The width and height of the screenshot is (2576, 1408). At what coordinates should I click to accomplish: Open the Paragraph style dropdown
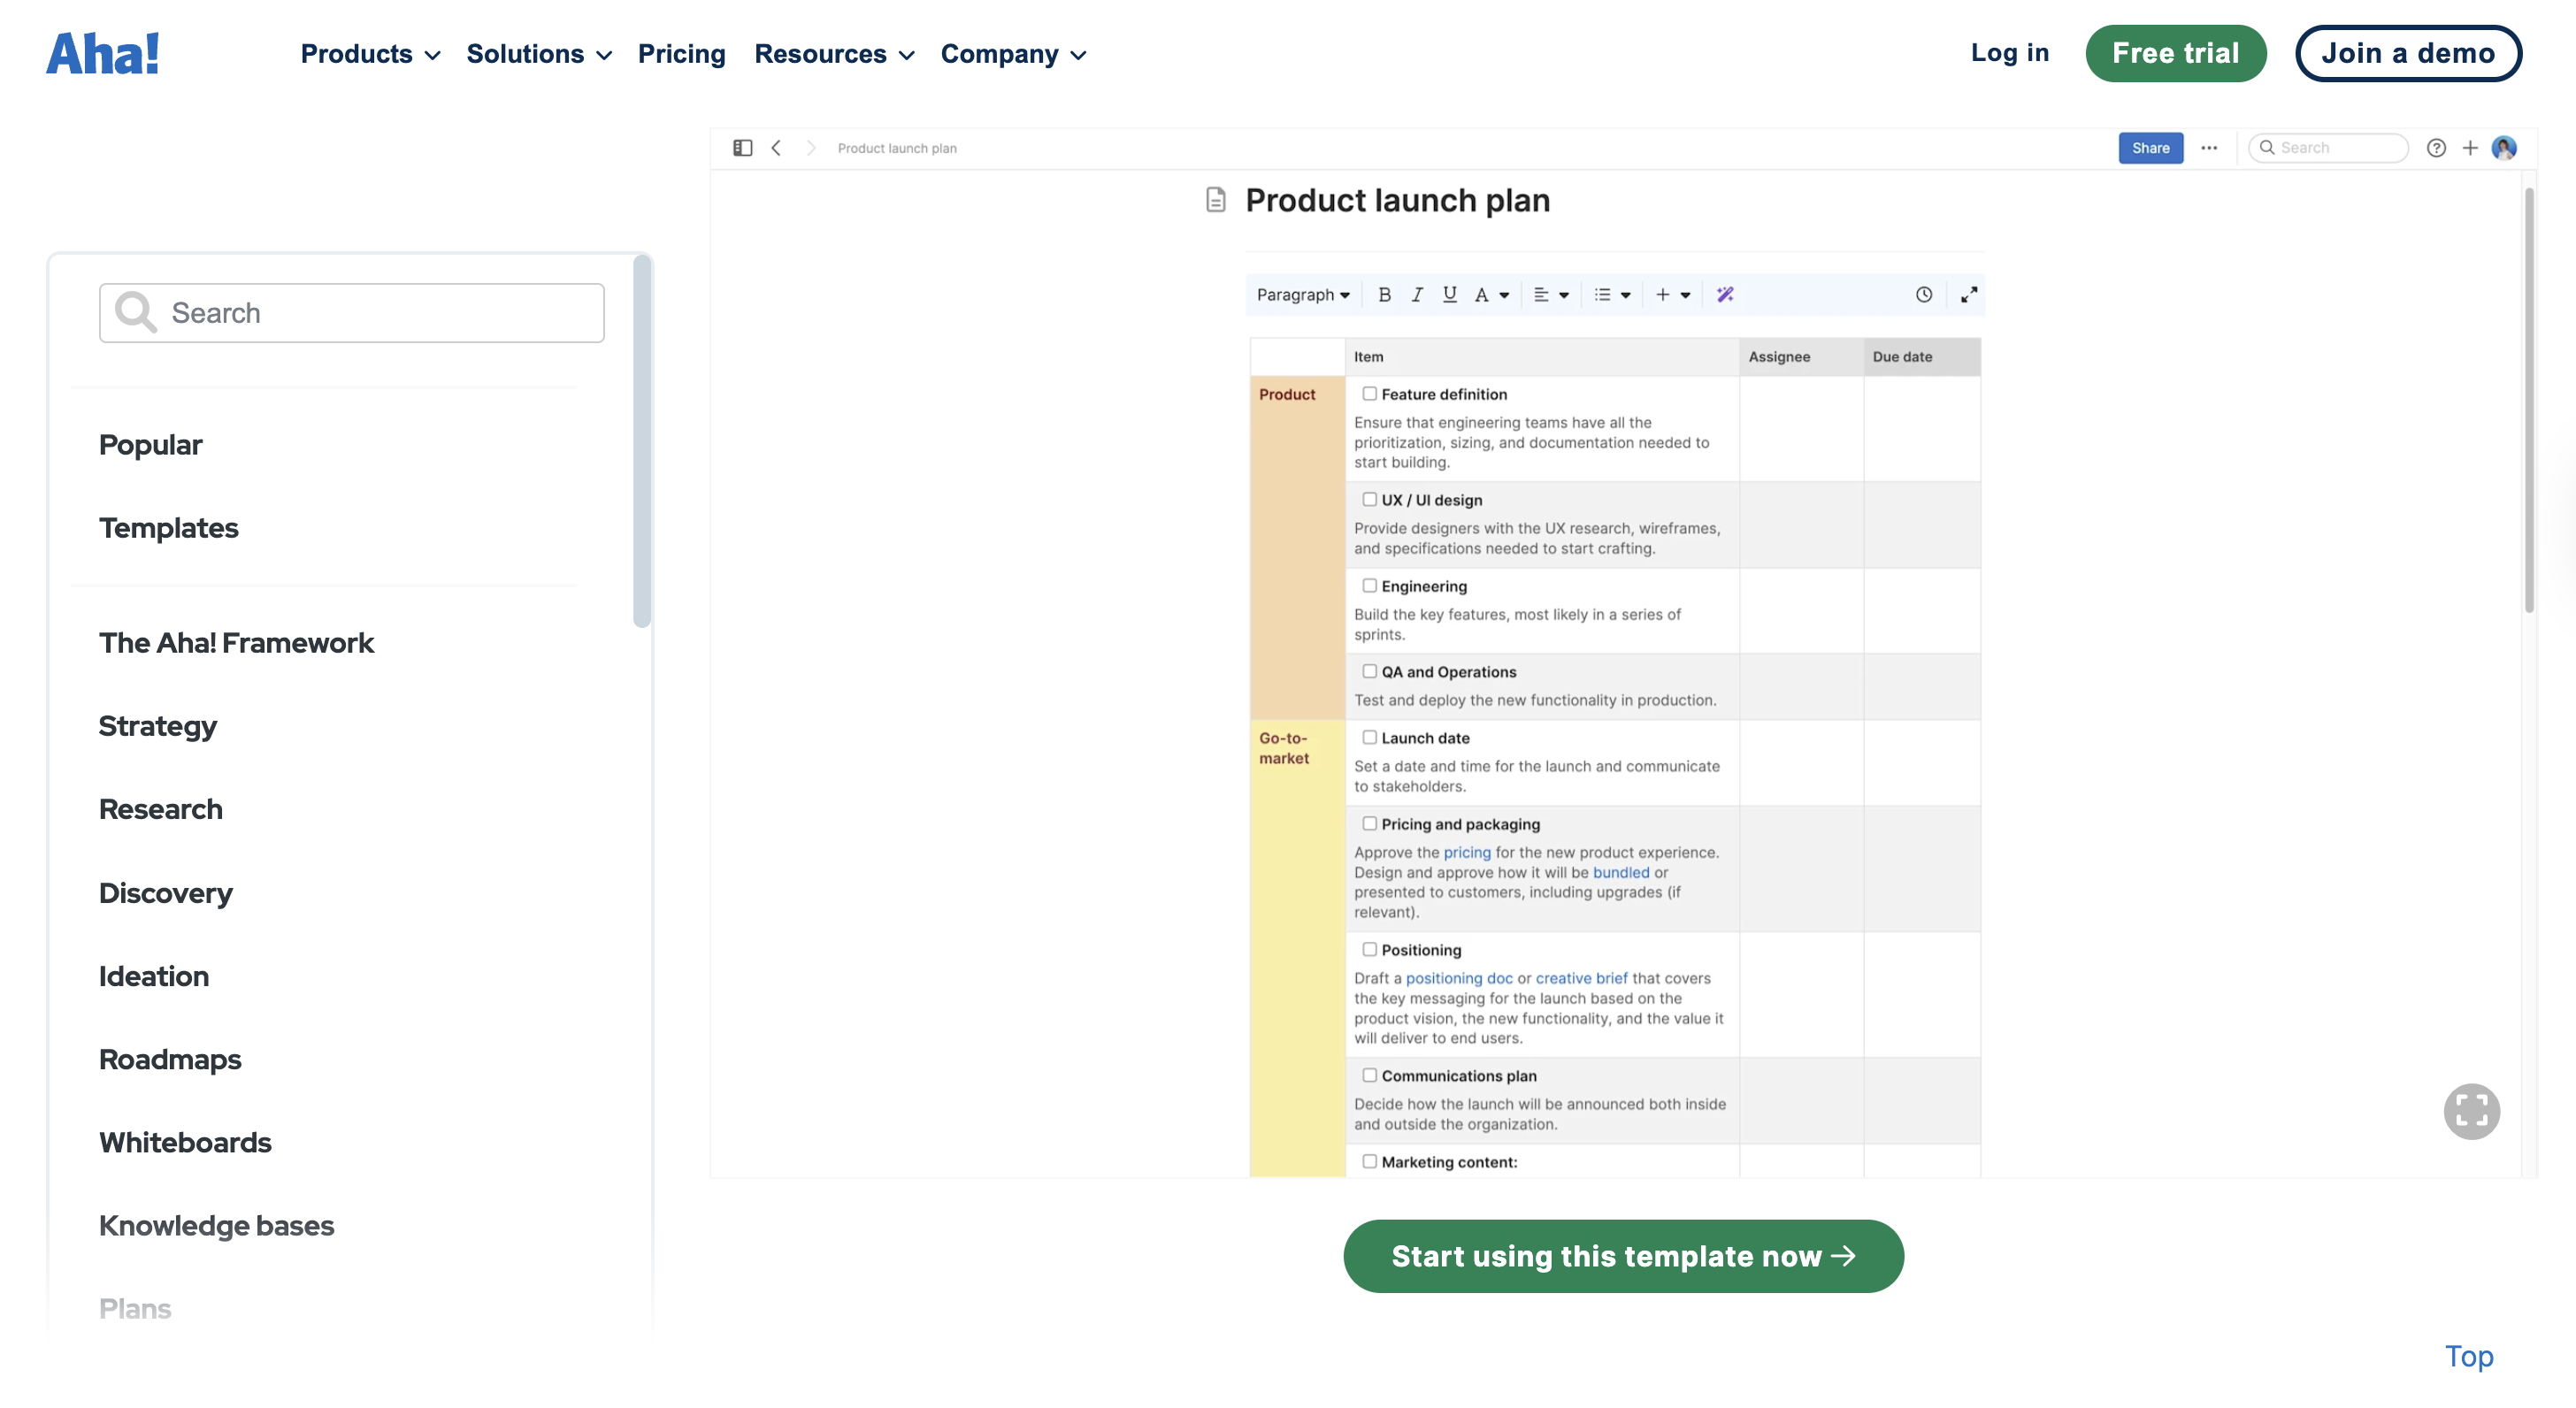click(x=1303, y=294)
